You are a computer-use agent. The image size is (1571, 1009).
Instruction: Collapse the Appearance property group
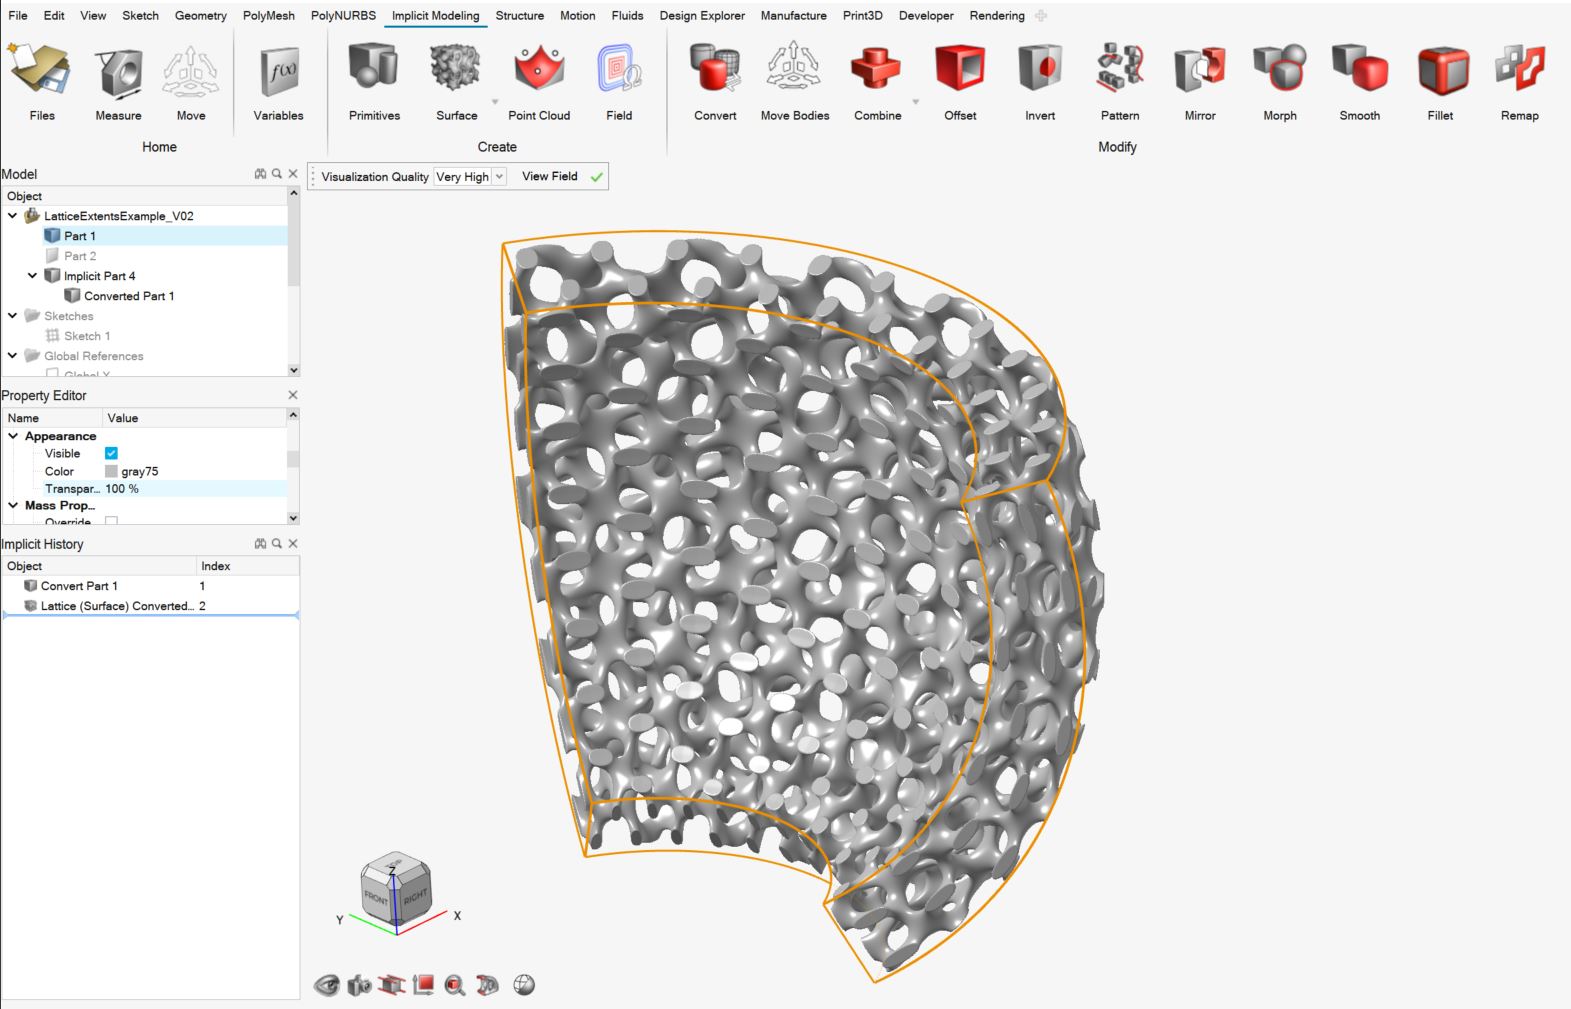pos(13,436)
